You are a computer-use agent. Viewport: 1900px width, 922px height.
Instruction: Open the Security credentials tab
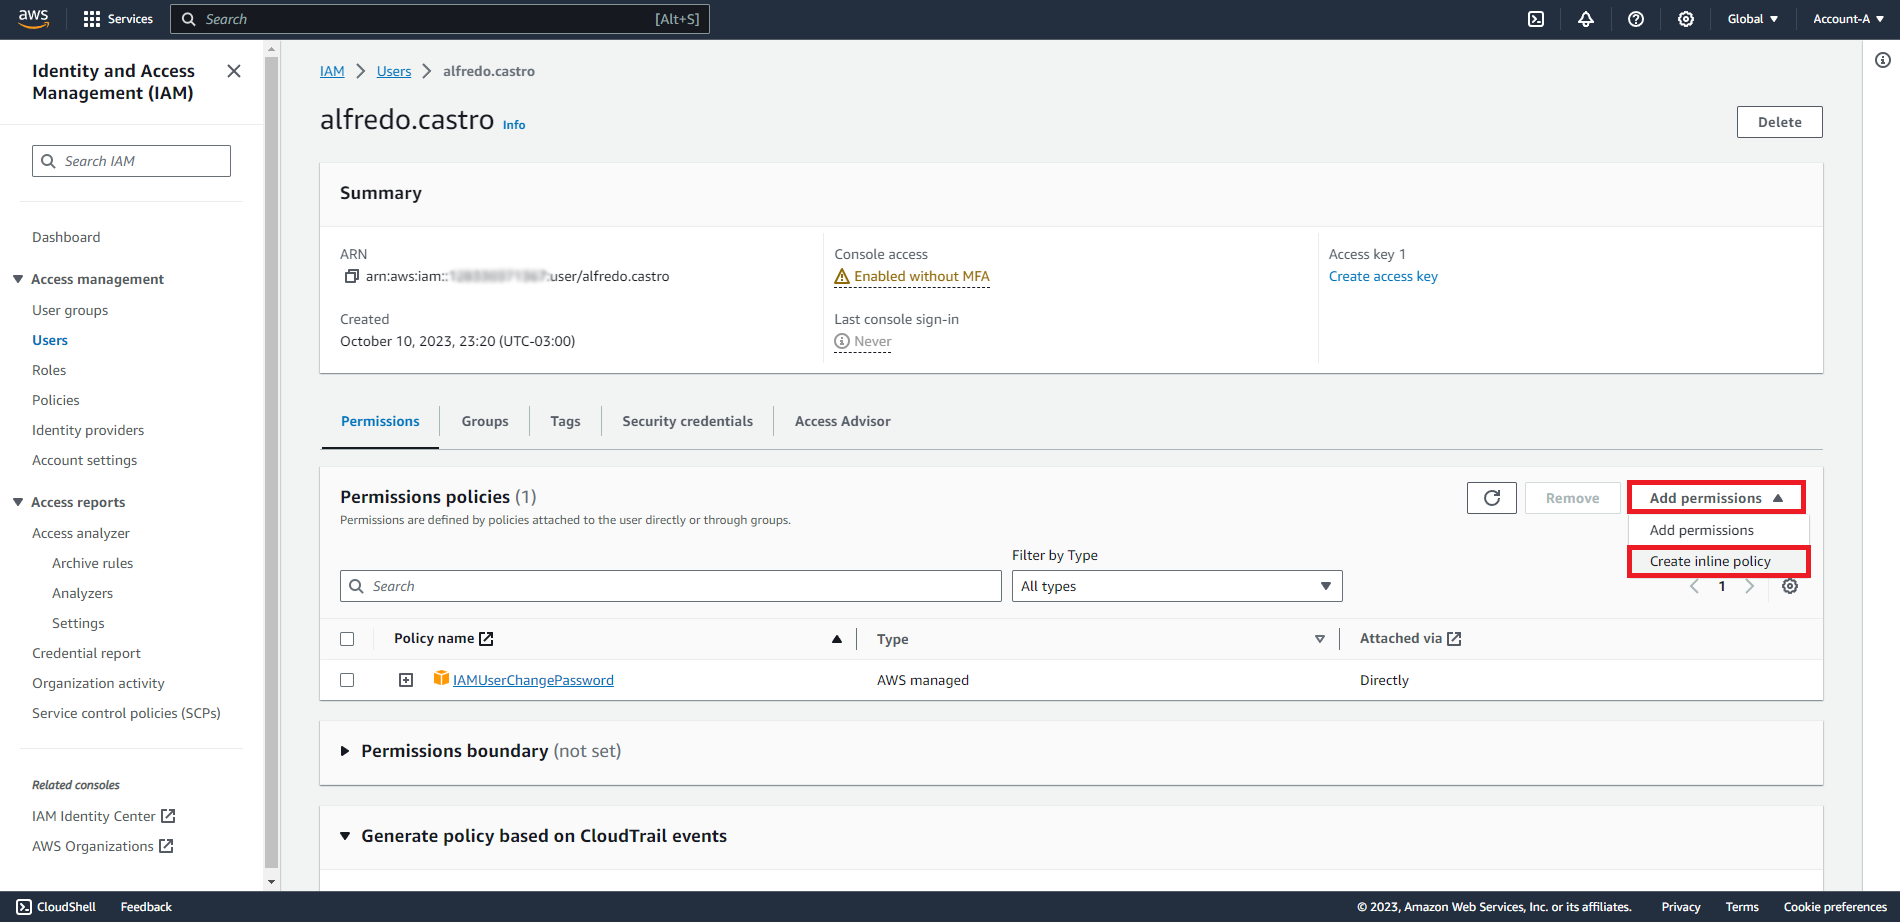(x=687, y=421)
